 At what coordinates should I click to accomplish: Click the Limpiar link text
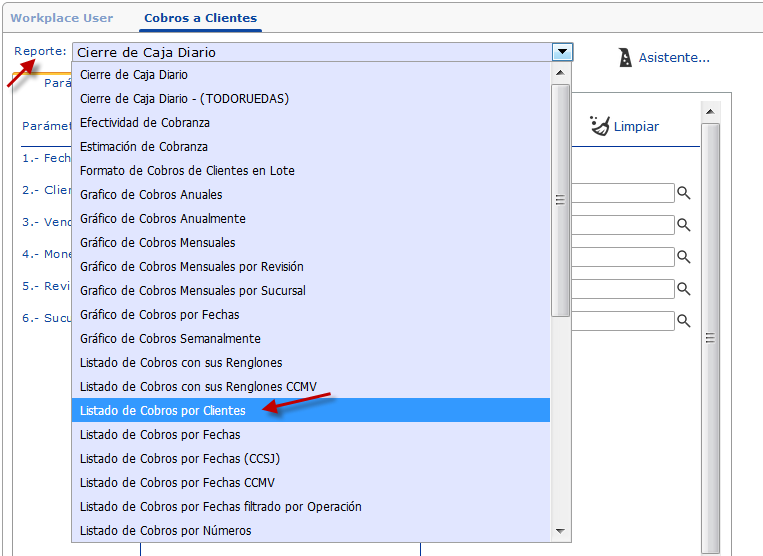point(636,126)
